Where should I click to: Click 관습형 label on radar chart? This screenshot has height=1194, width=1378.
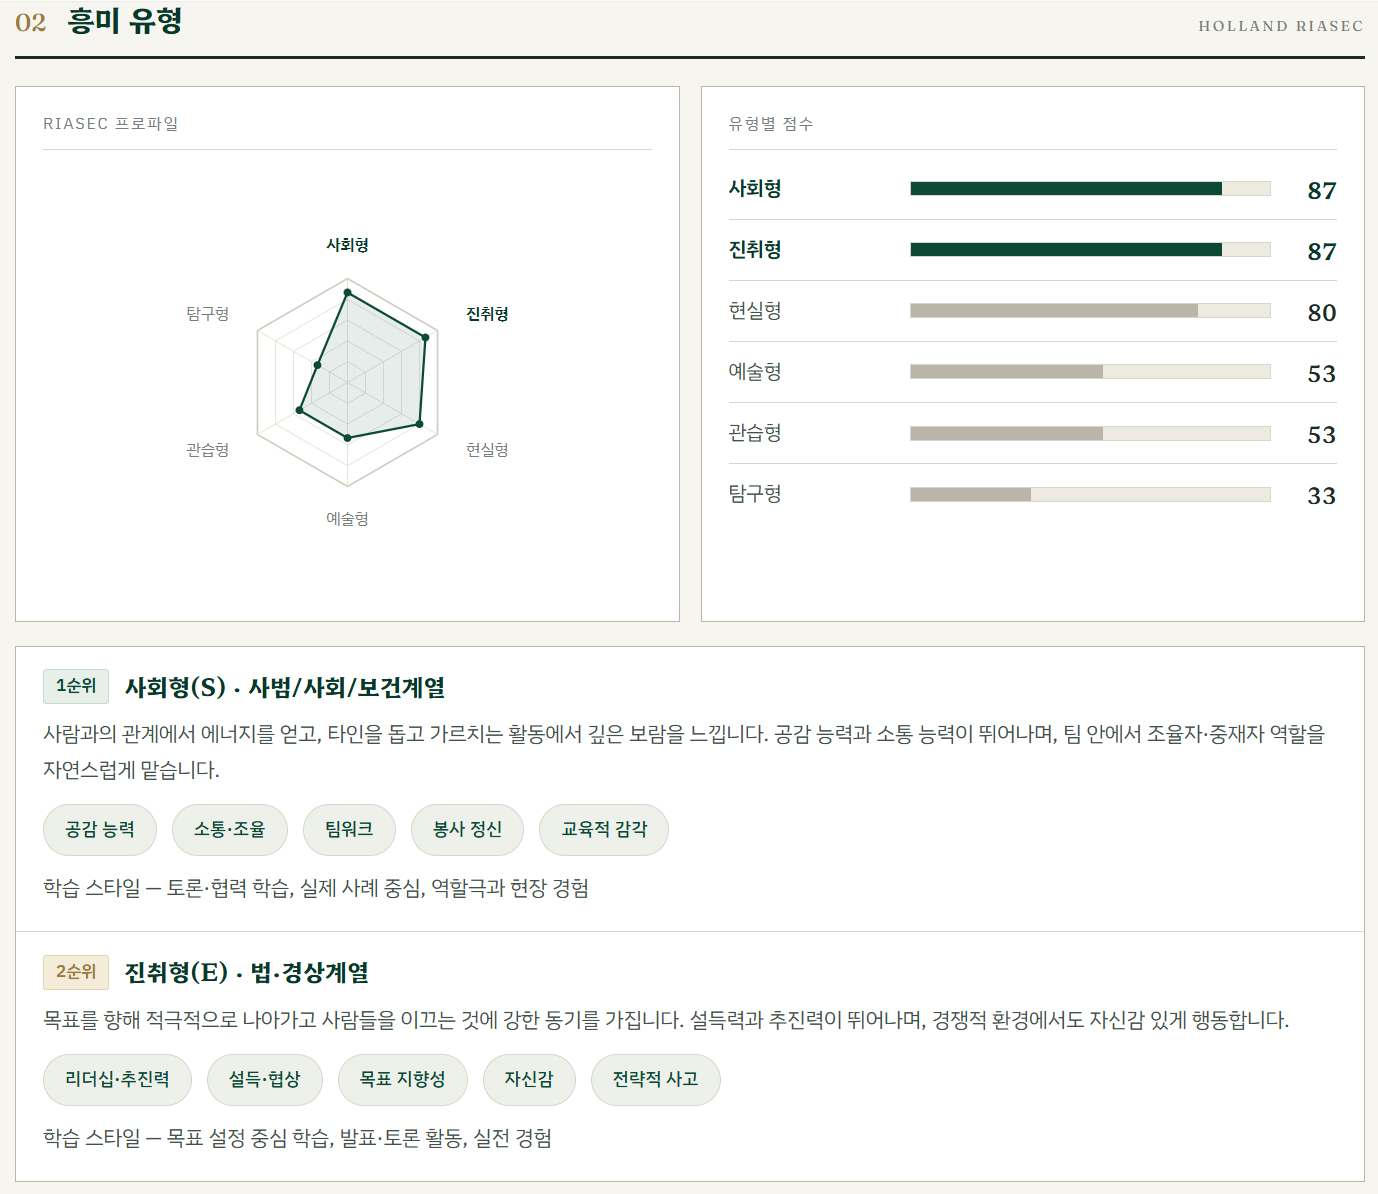click(x=208, y=450)
